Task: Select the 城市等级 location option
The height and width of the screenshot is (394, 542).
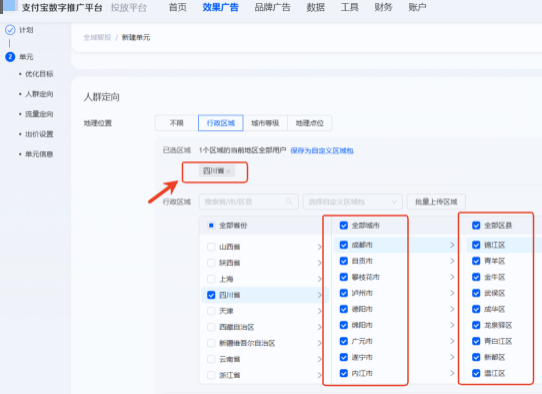Action: pyautogui.click(x=265, y=123)
